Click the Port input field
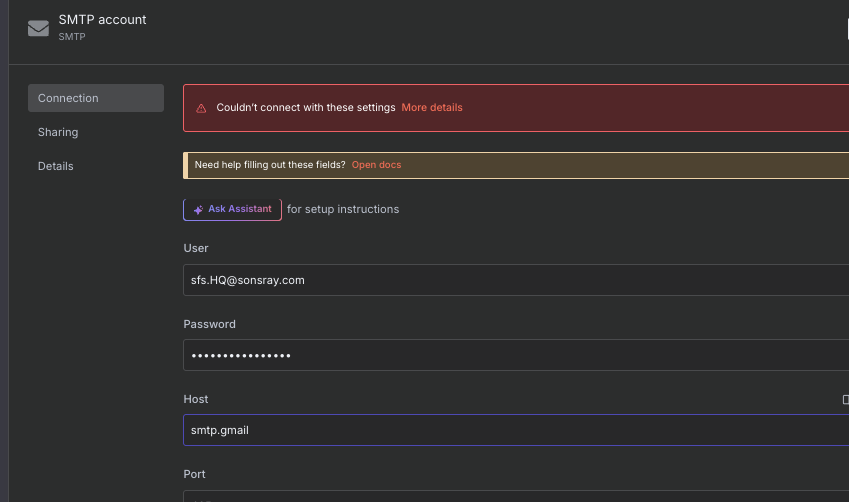This screenshot has width=849, height=502. [515, 497]
